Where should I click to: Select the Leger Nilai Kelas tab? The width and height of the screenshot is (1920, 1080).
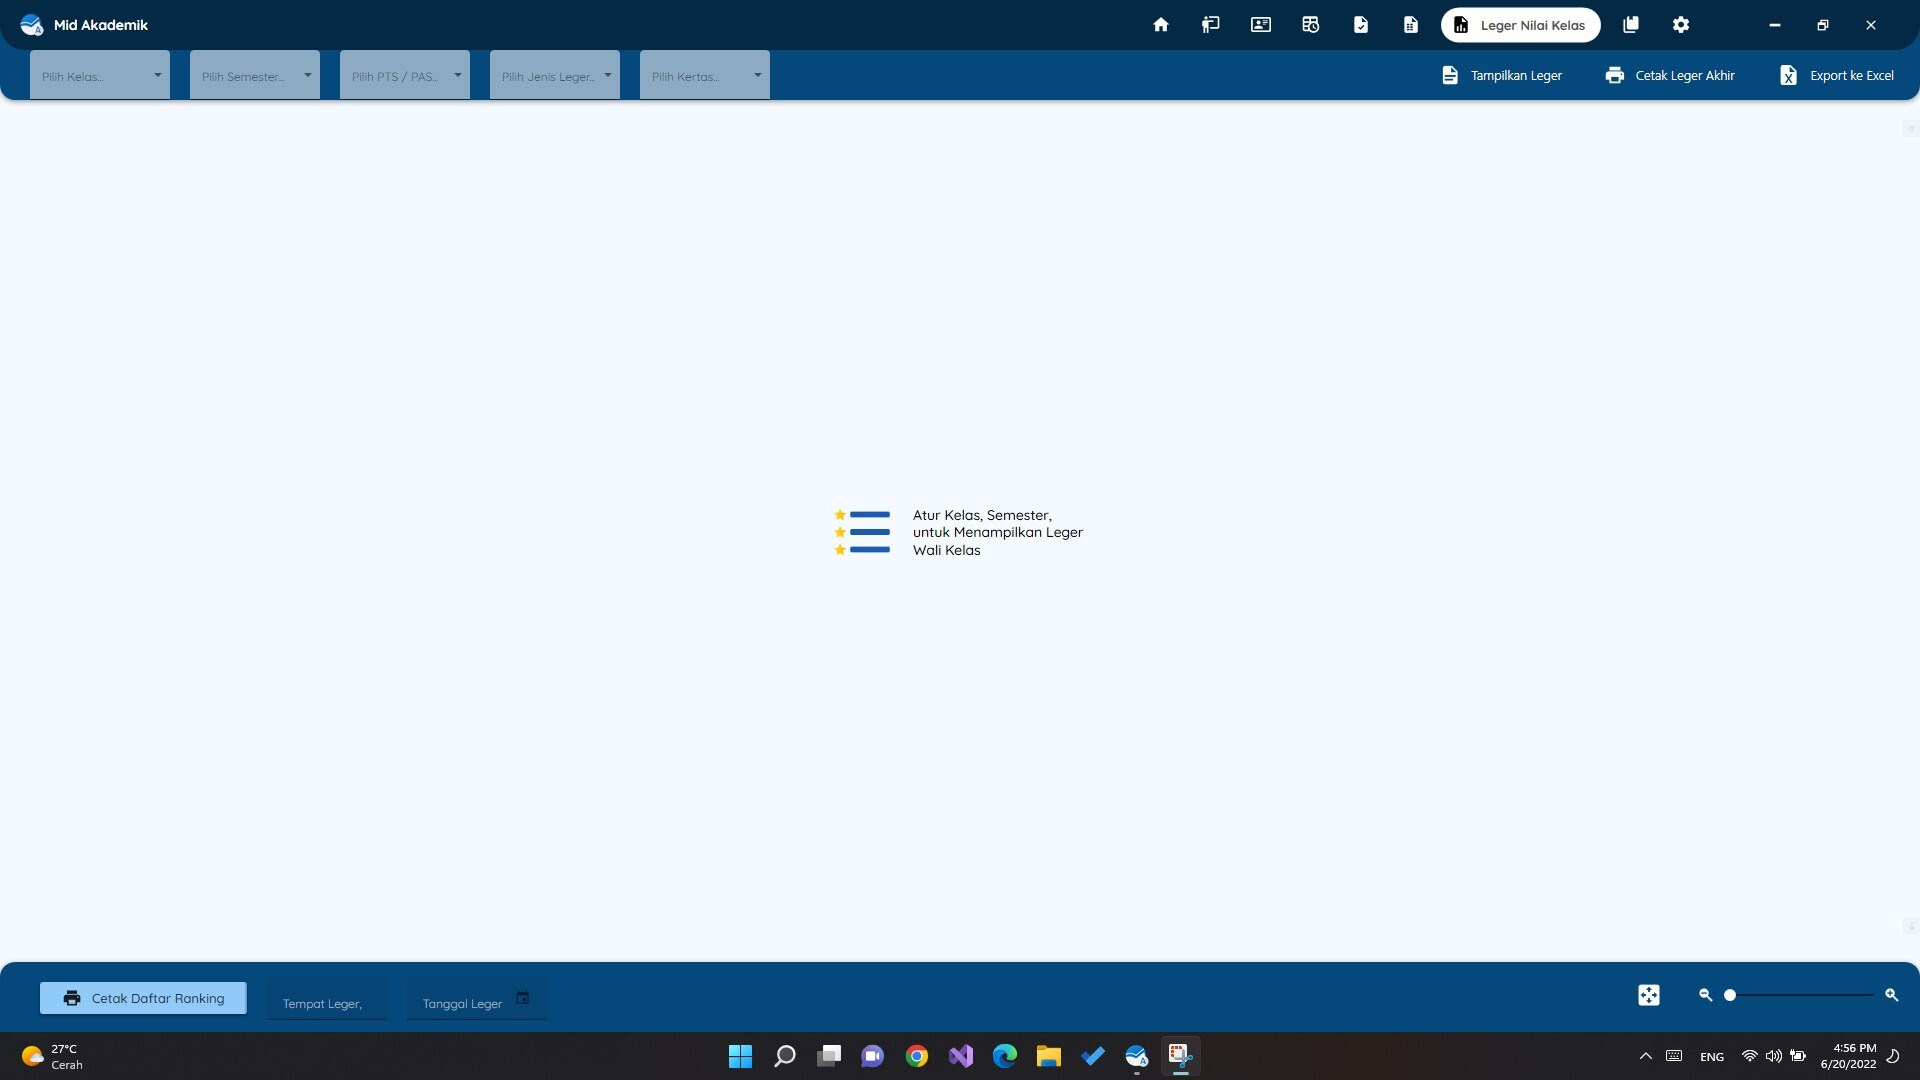click(1520, 25)
